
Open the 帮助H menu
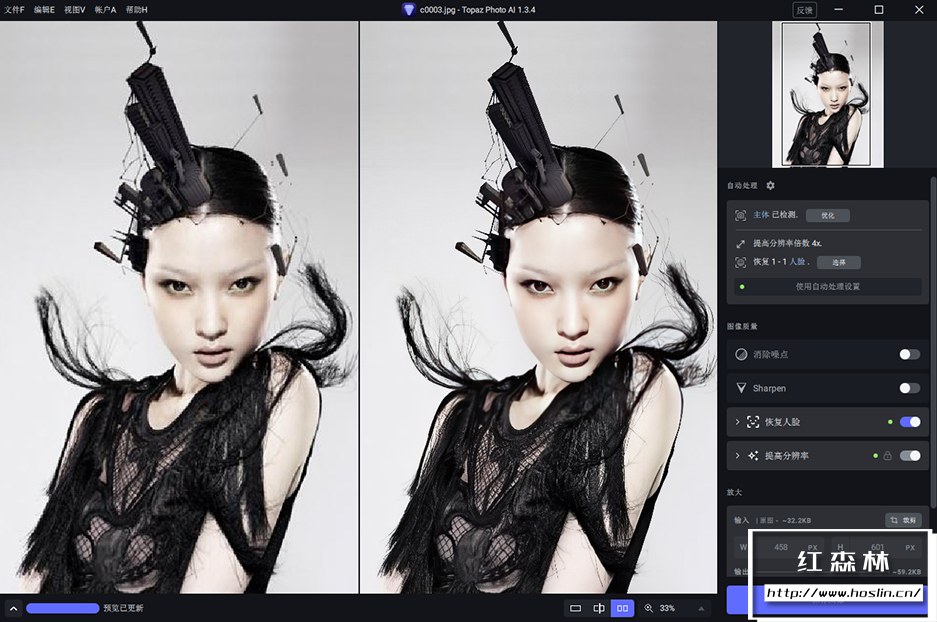tap(136, 10)
